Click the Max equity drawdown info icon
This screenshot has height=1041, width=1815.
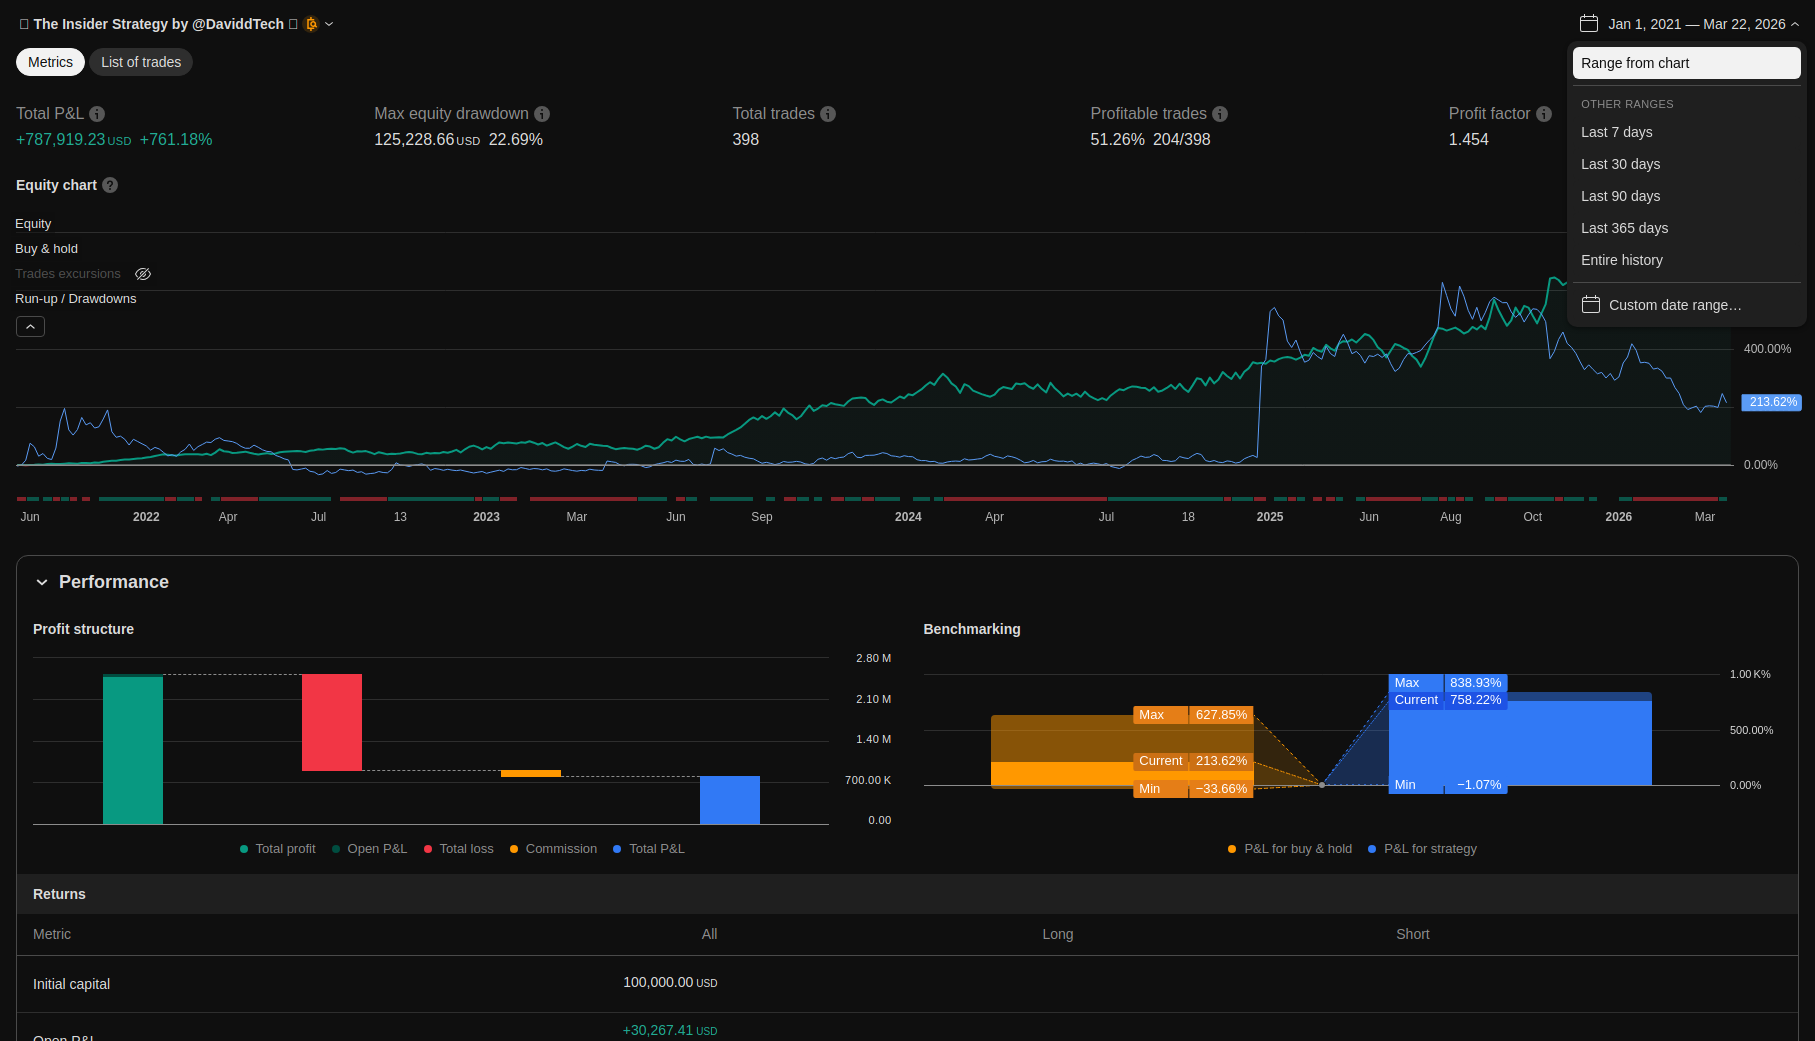point(542,114)
